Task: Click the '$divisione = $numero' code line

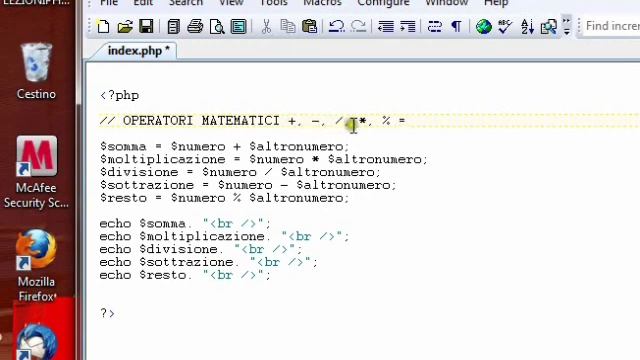Action: (240, 172)
